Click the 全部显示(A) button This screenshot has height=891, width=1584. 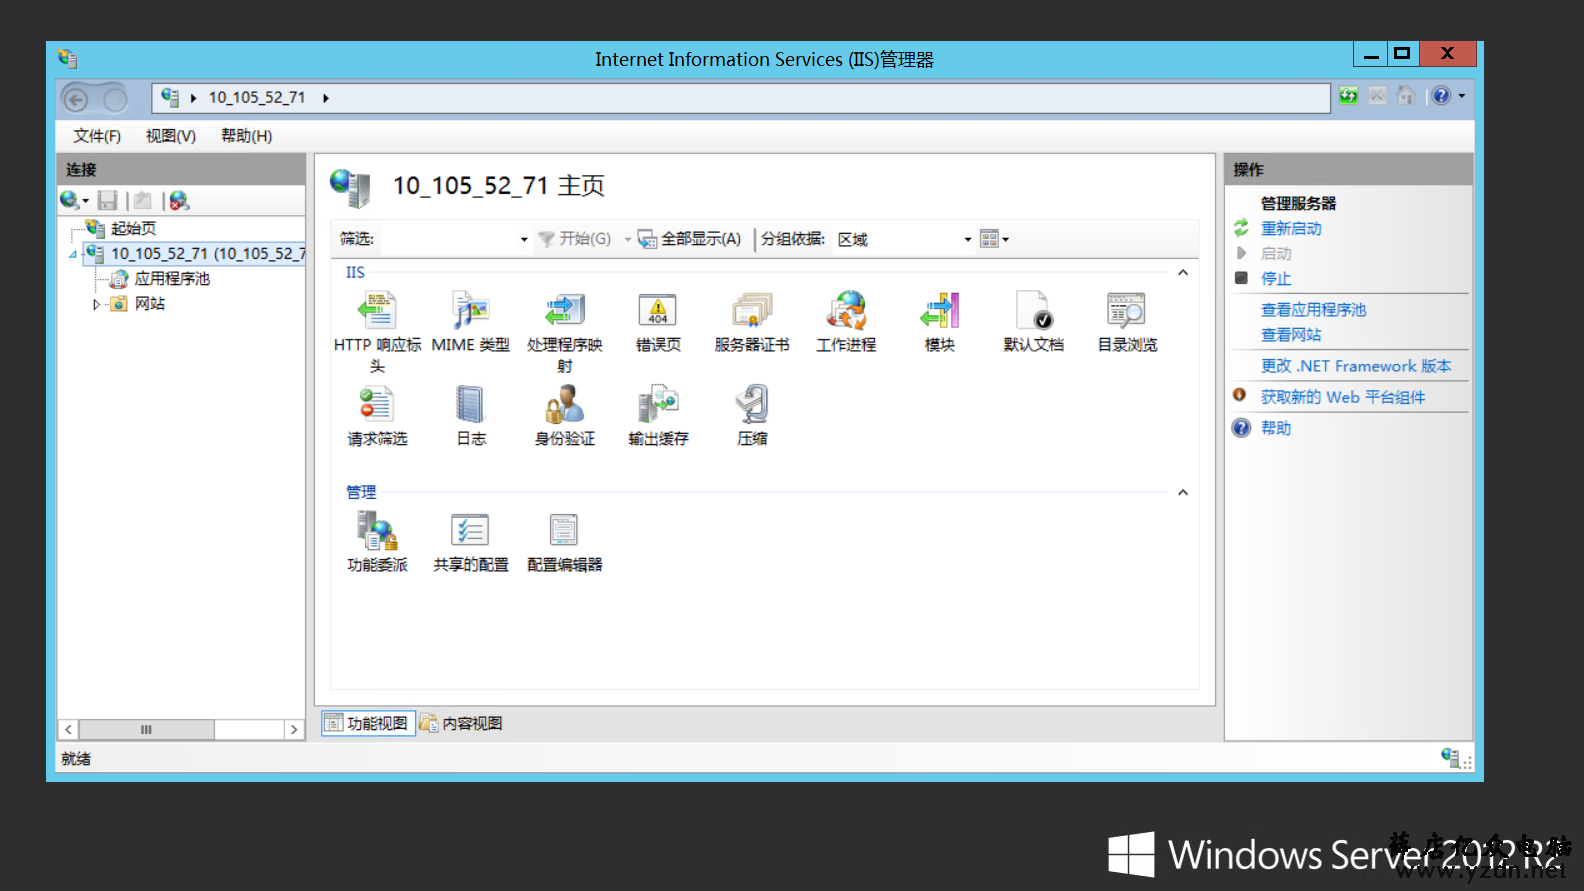pyautogui.click(x=690, y=239)
